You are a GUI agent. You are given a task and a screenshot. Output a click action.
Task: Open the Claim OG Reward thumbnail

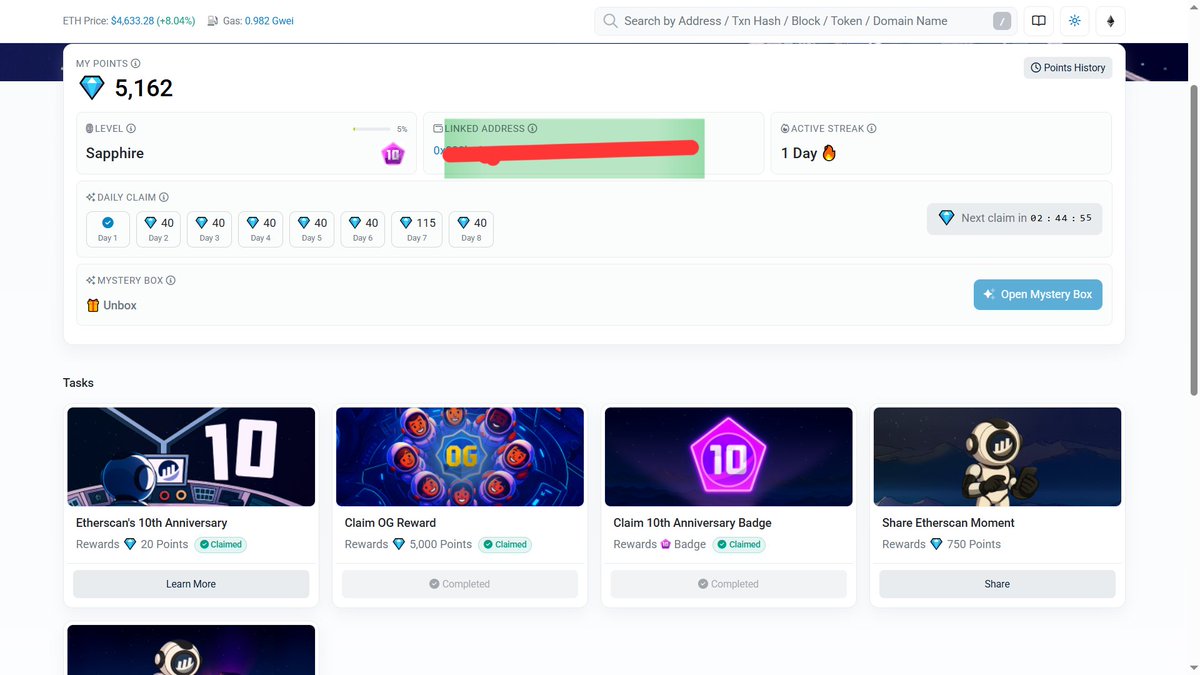pos(460,456)
